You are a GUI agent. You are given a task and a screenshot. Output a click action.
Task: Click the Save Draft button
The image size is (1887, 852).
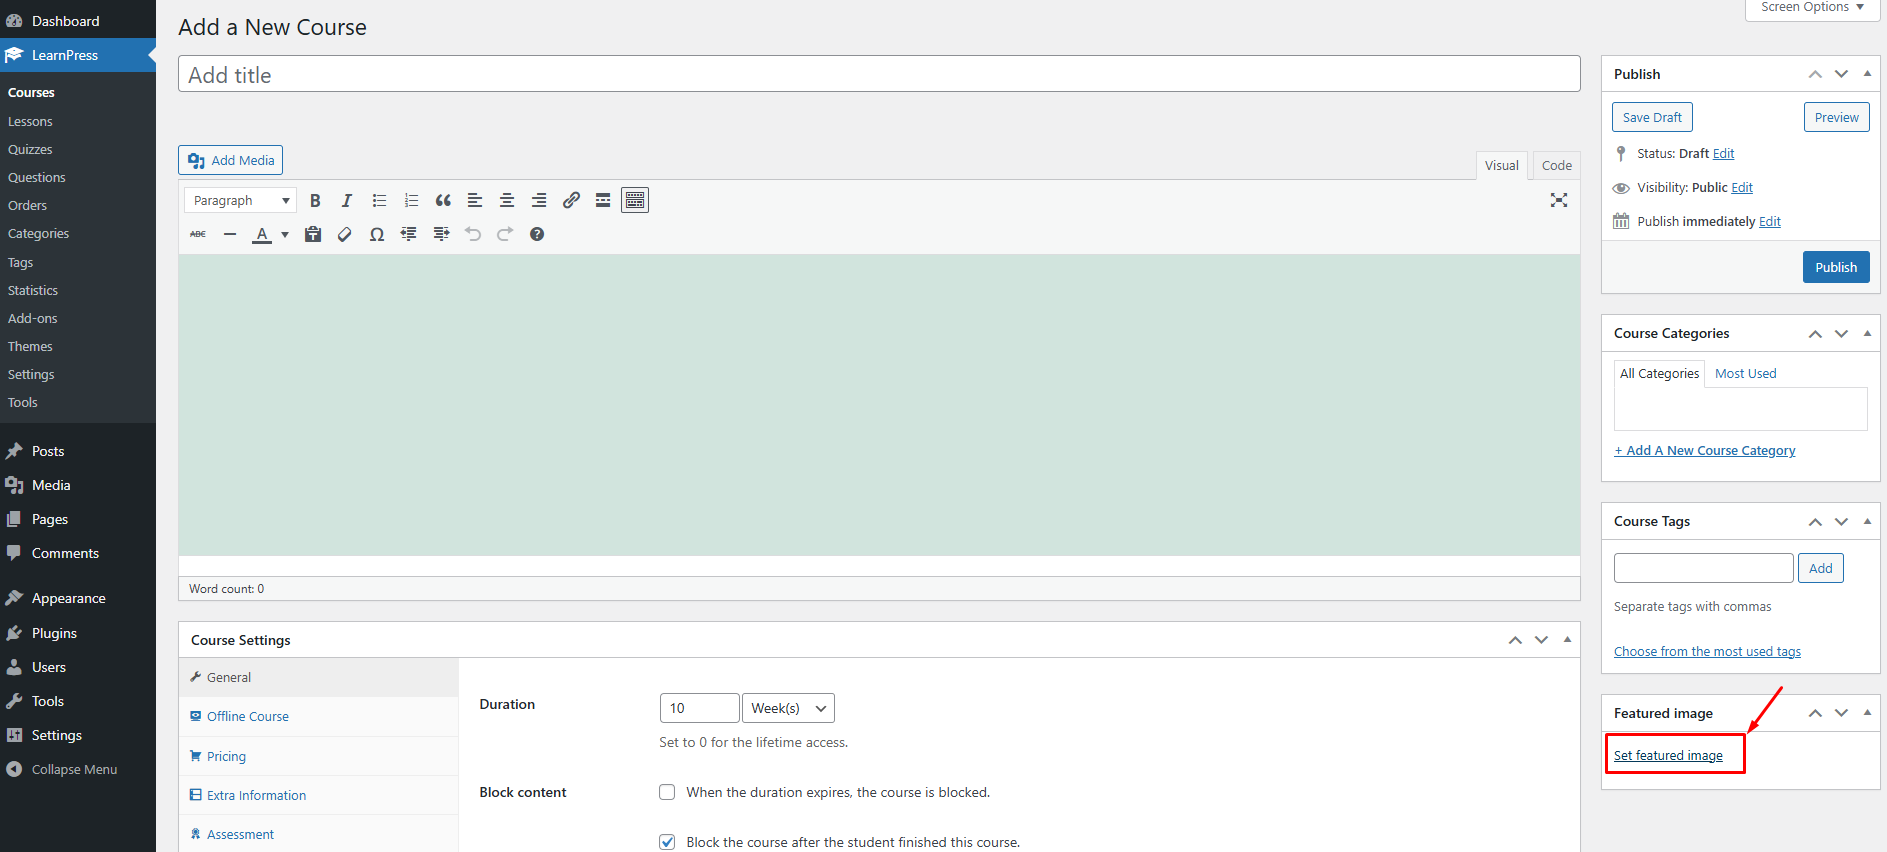tap(1652, 117)
